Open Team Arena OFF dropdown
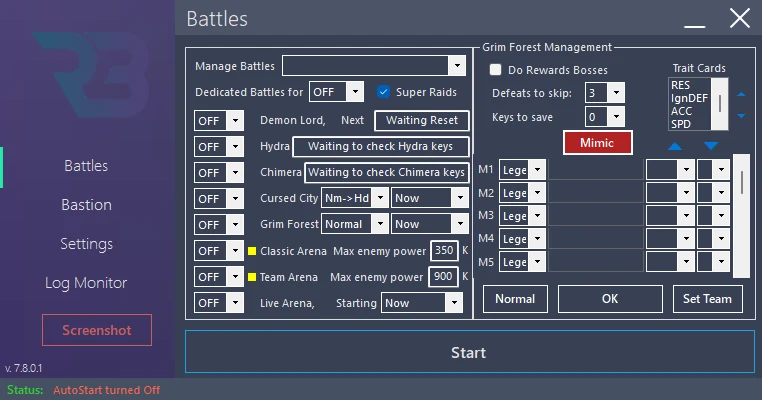Viewport: 762px width, 400px height. pyautogui.click(x=219, y=277)
